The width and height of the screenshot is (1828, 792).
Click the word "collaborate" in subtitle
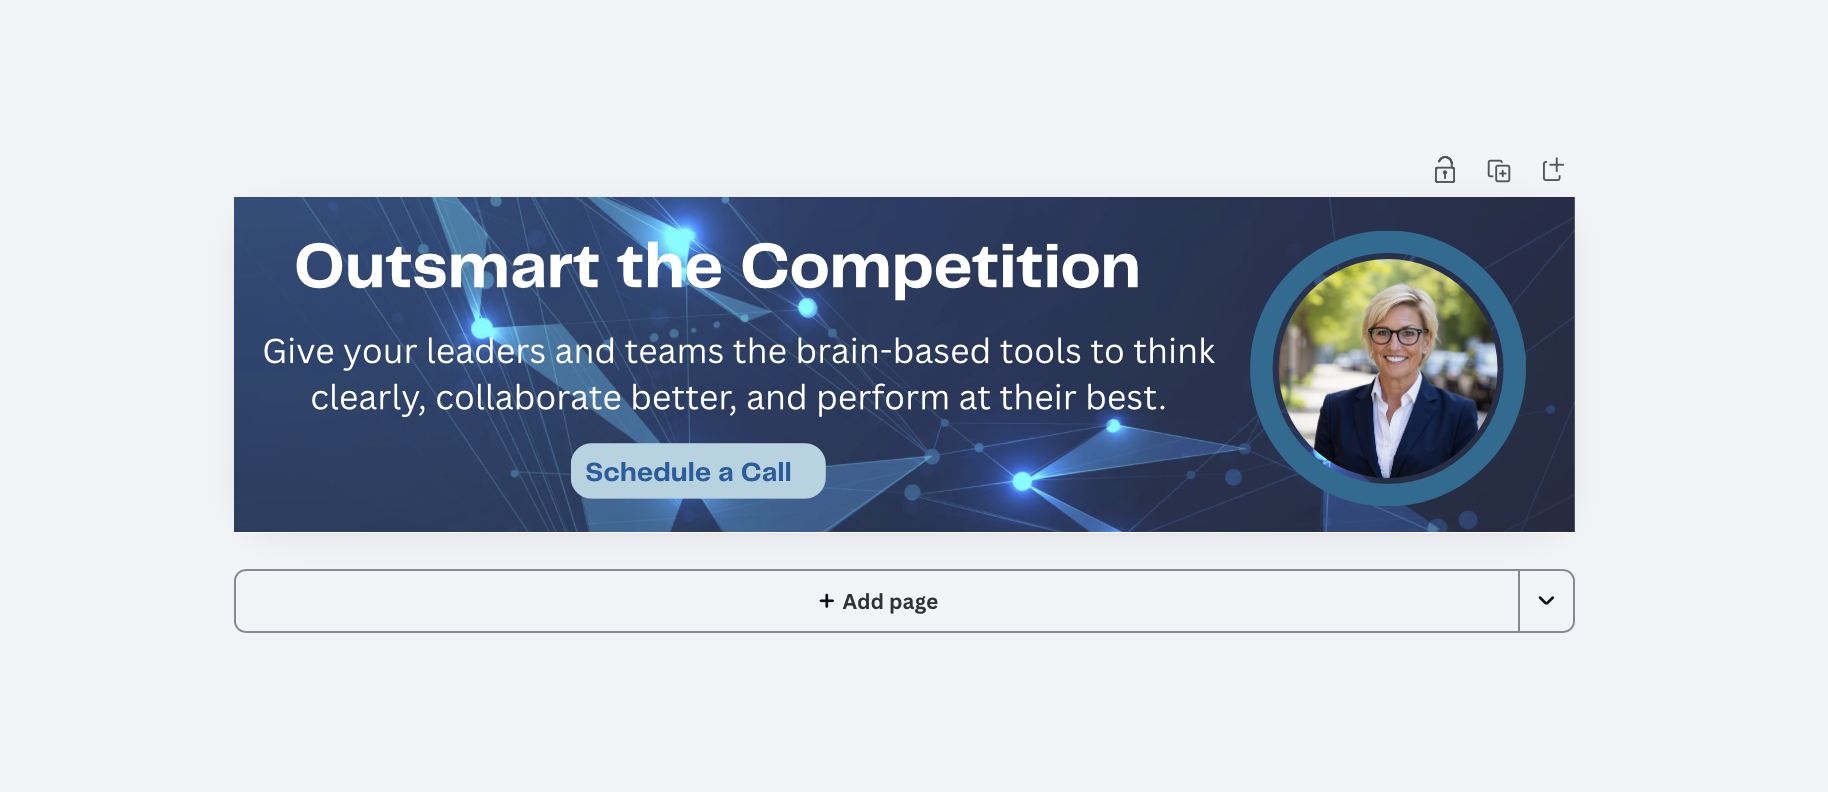click(x=528, y=398)
